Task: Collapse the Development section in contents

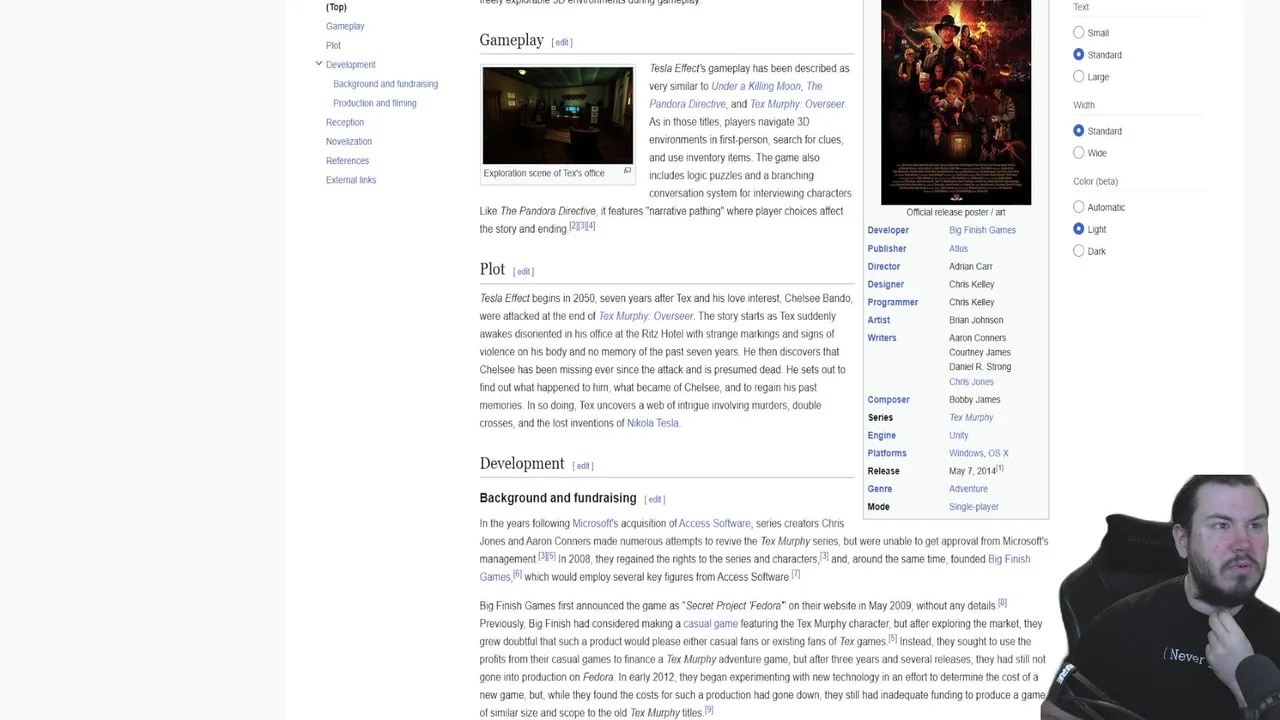Action: coord(319,64)
